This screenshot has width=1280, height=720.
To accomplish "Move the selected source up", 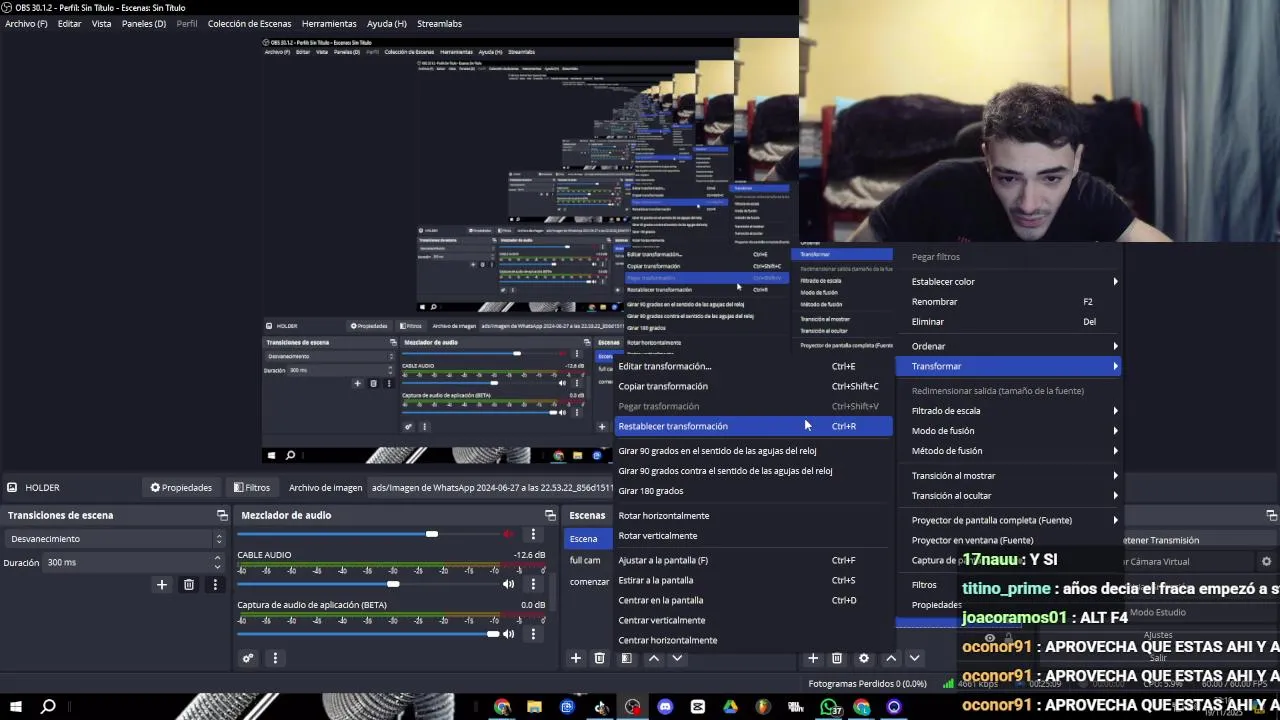I will coord(890,658).
